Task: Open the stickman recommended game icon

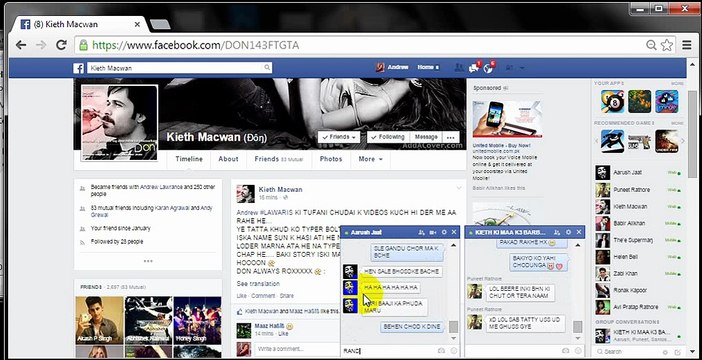Action: tap(612, 141)
